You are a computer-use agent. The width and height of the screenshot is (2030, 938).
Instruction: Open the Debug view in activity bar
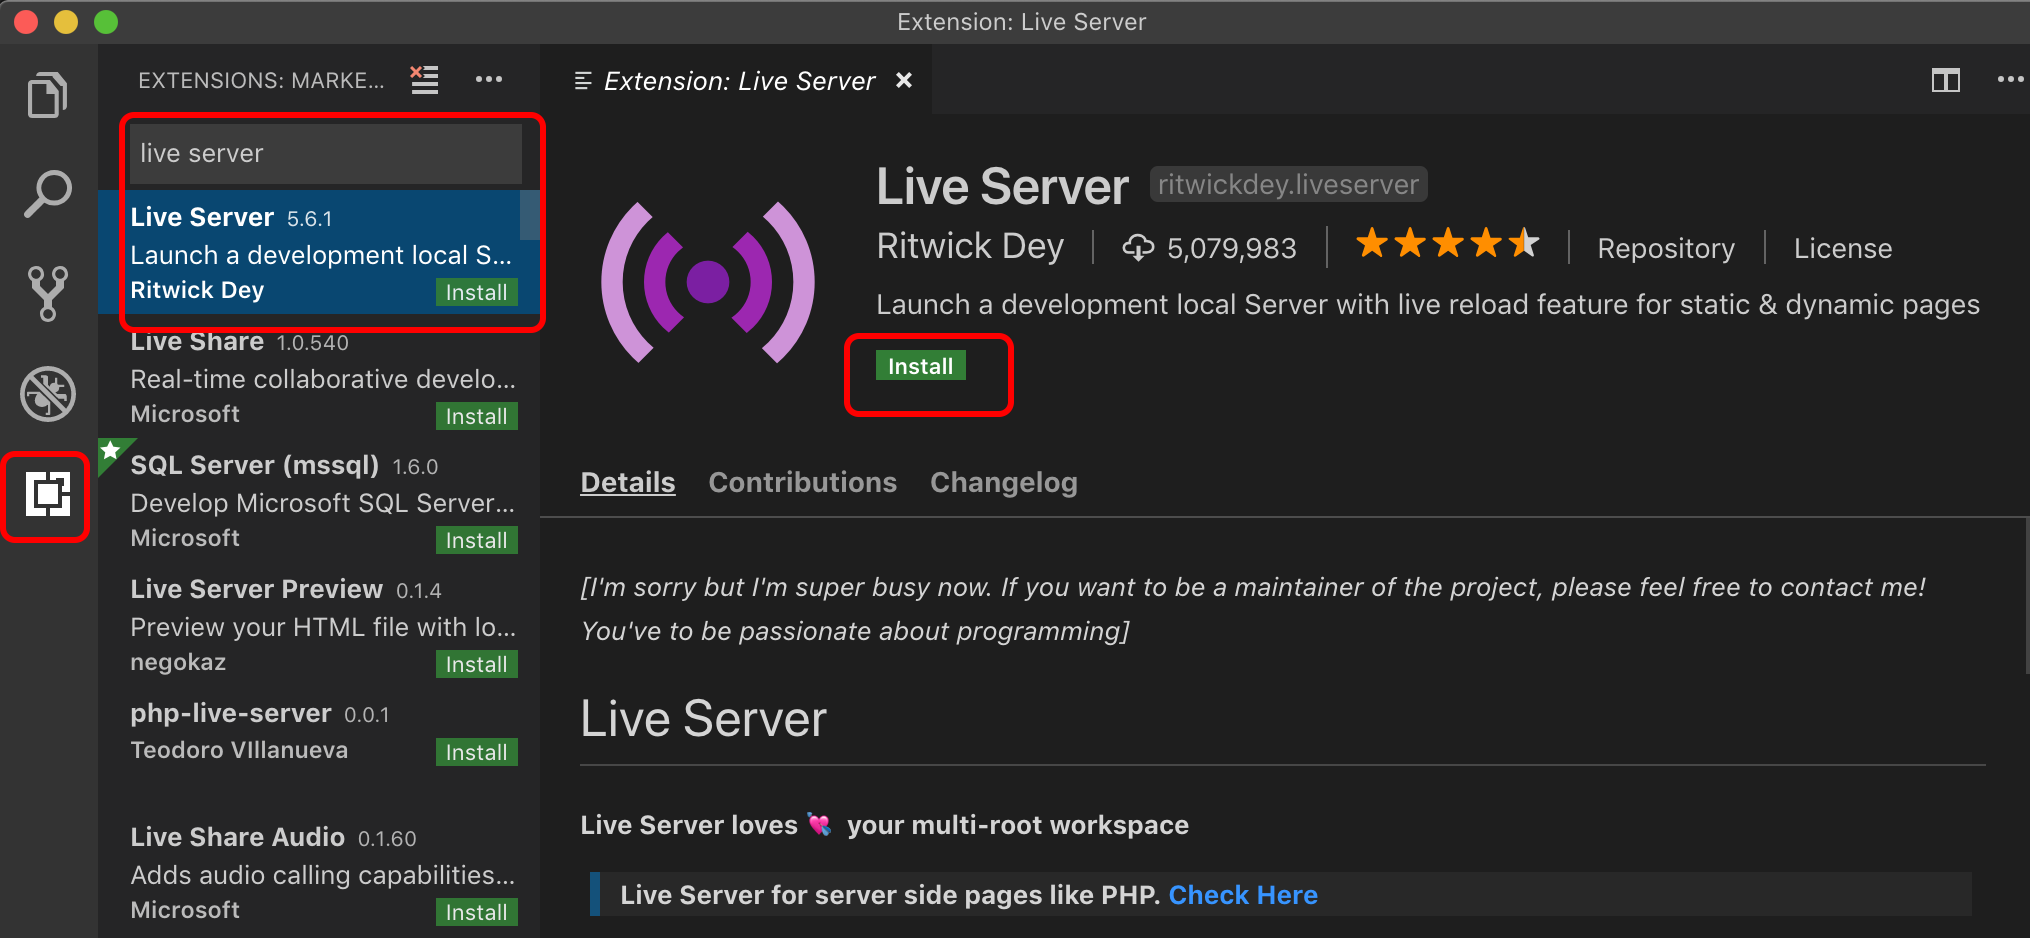pyautogui.click(x=47, y=393)
